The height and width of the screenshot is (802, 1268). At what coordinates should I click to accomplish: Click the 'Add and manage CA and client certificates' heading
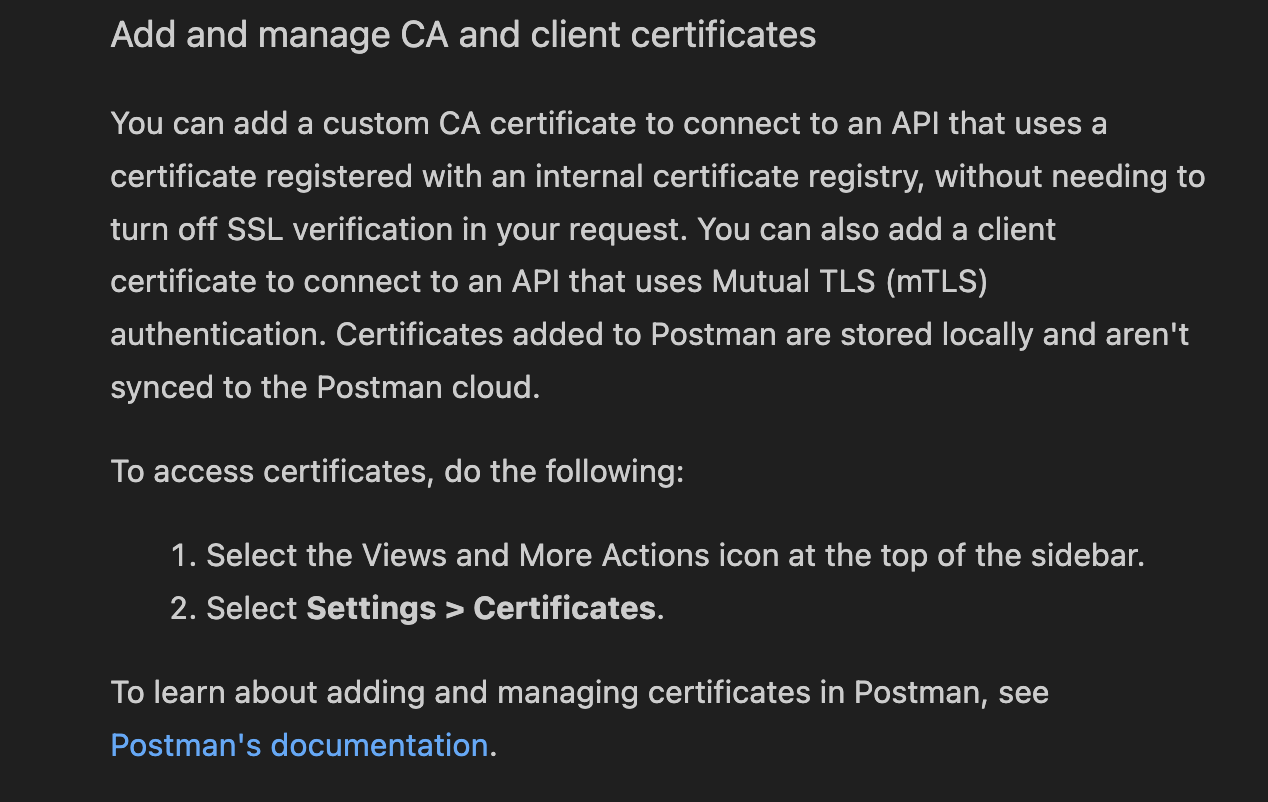(x=463, y=35)
